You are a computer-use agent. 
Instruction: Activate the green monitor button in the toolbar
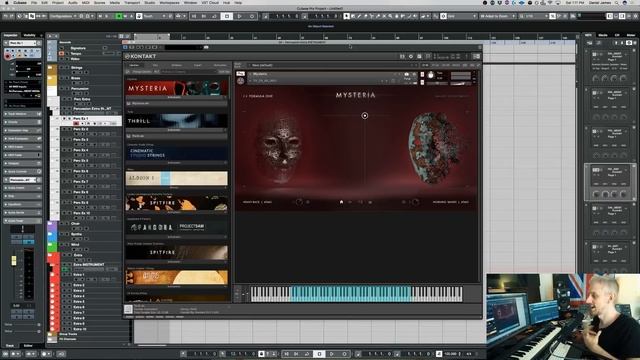pos(119,16)
